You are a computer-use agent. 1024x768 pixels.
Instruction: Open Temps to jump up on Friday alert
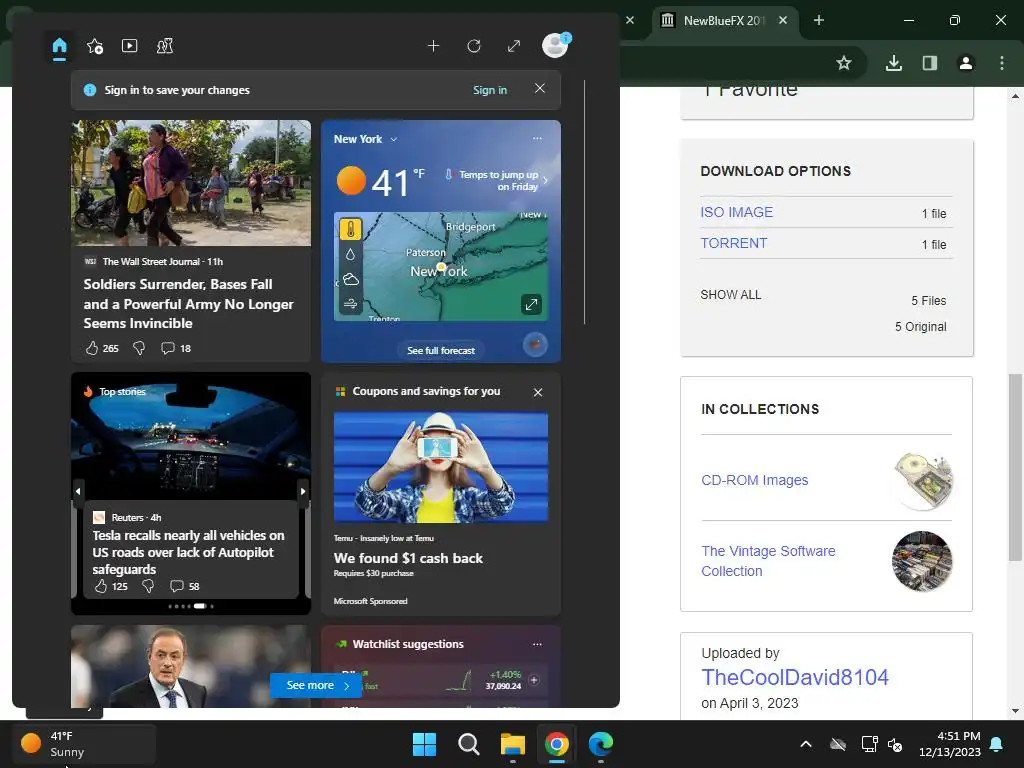(x=496, y=180)
